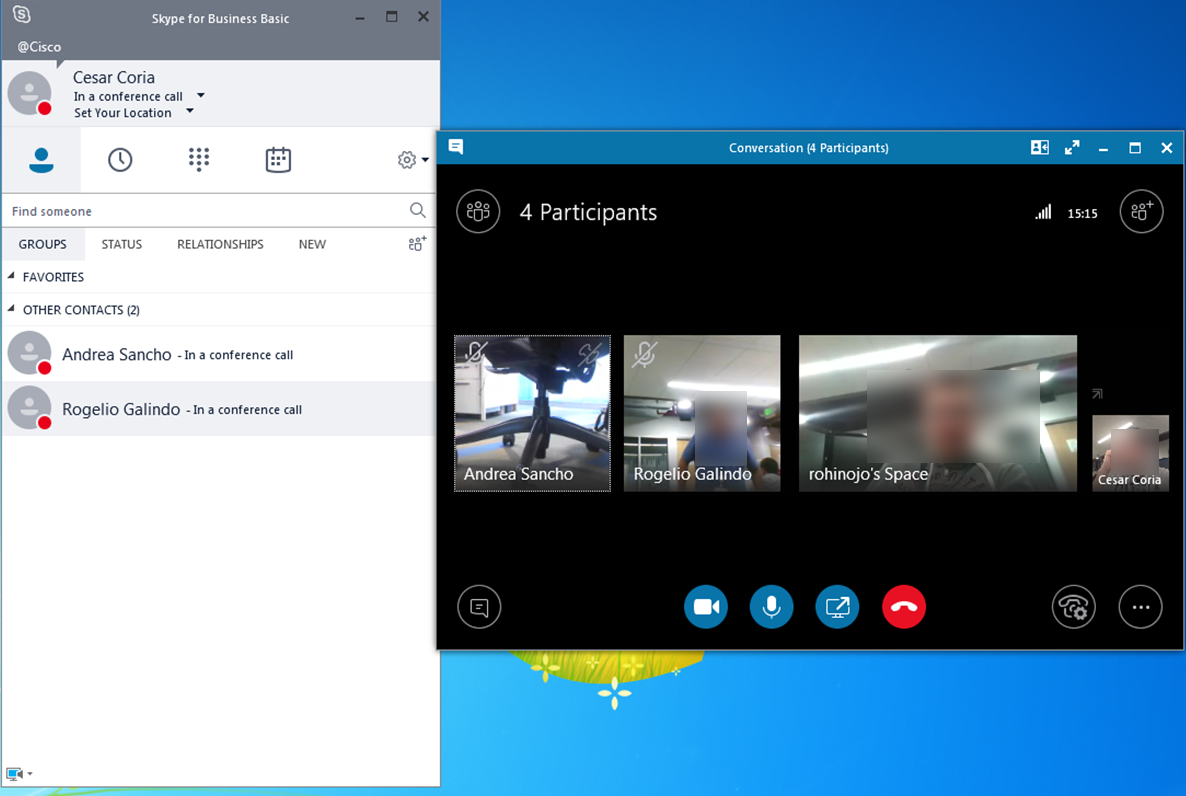Open call settings via the phone gear icon
Viewport: 1186px width, 796px height.
pos(1074,607)
